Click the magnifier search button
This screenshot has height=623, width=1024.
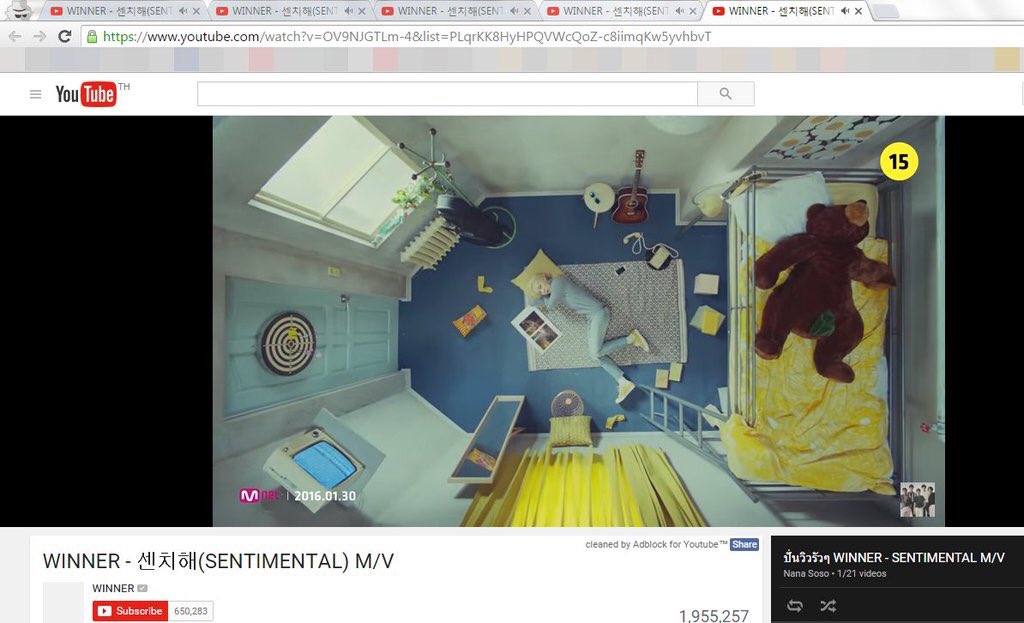pos(726,94)
